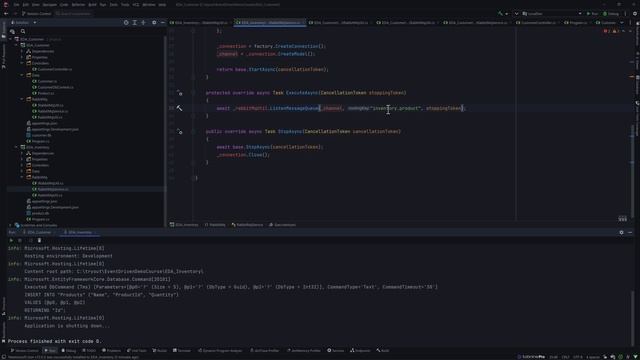The image size is (640, 360).
Task: Click the green Run button
Action: (x=592, y=13)
